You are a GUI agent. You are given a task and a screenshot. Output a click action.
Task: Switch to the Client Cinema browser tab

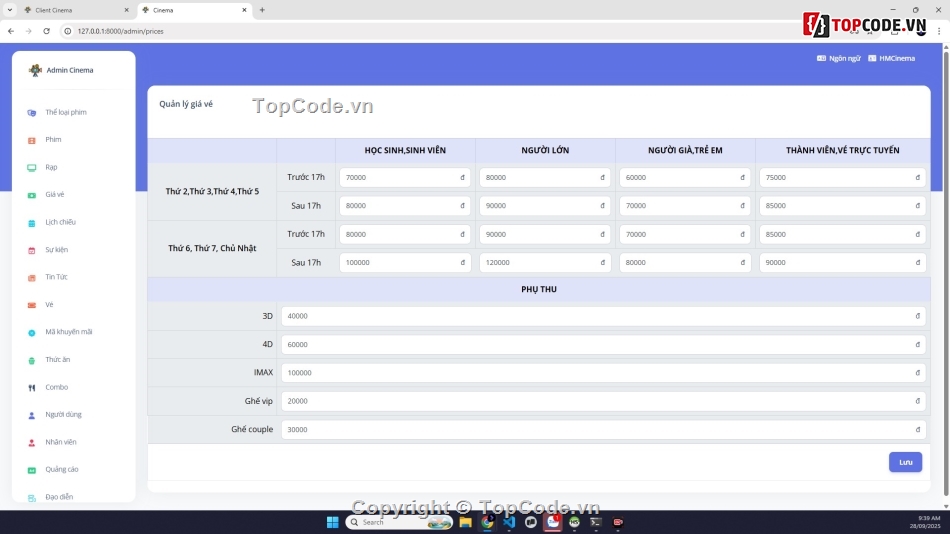coord(70,10)
